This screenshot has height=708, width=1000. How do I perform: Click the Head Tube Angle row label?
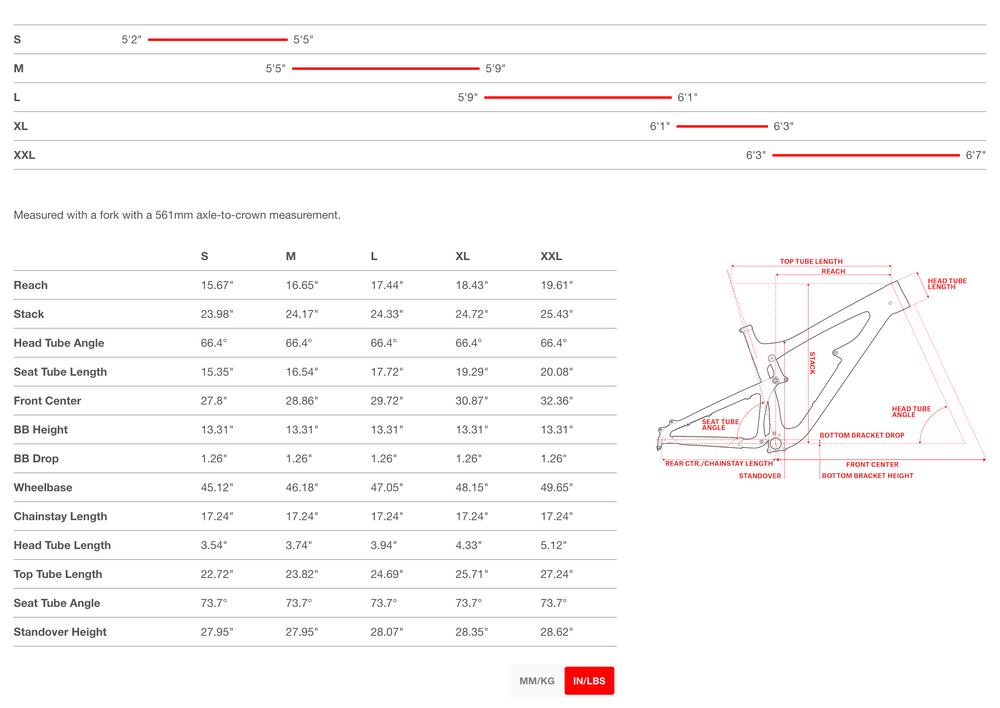(59, 343)
